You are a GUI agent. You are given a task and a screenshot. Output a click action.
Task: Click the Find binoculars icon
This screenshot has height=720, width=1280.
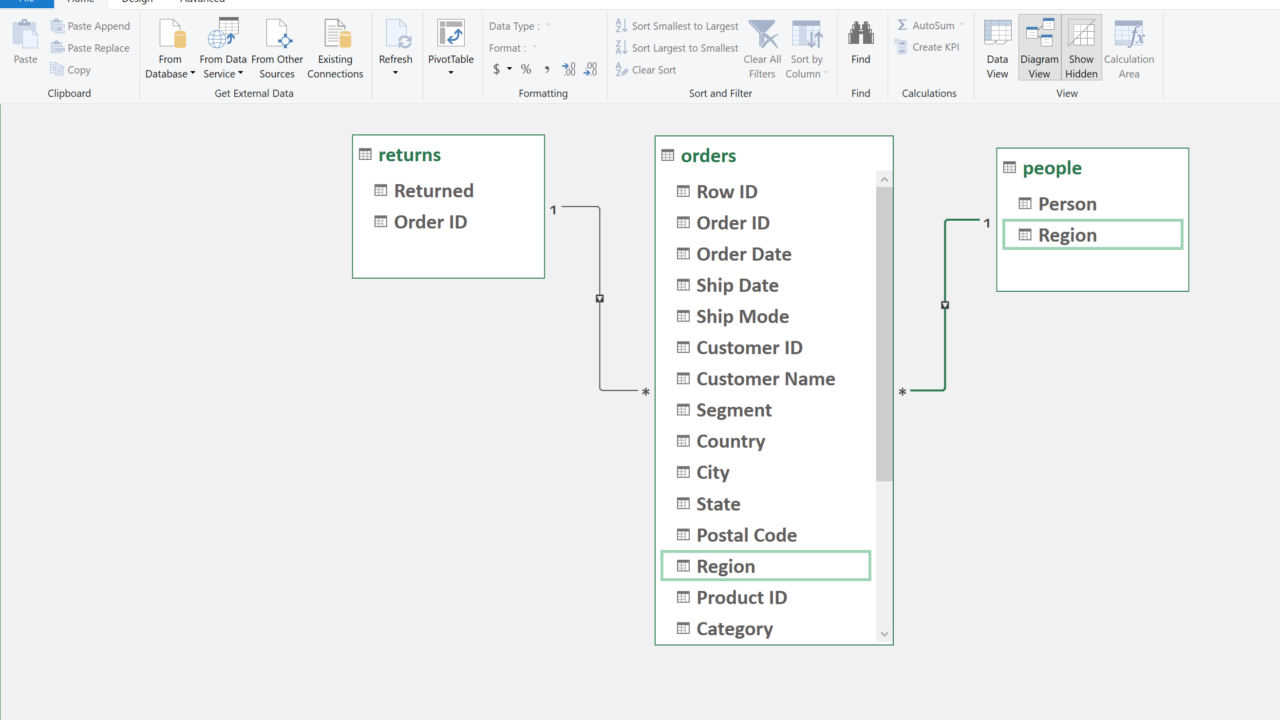(860, 35)
